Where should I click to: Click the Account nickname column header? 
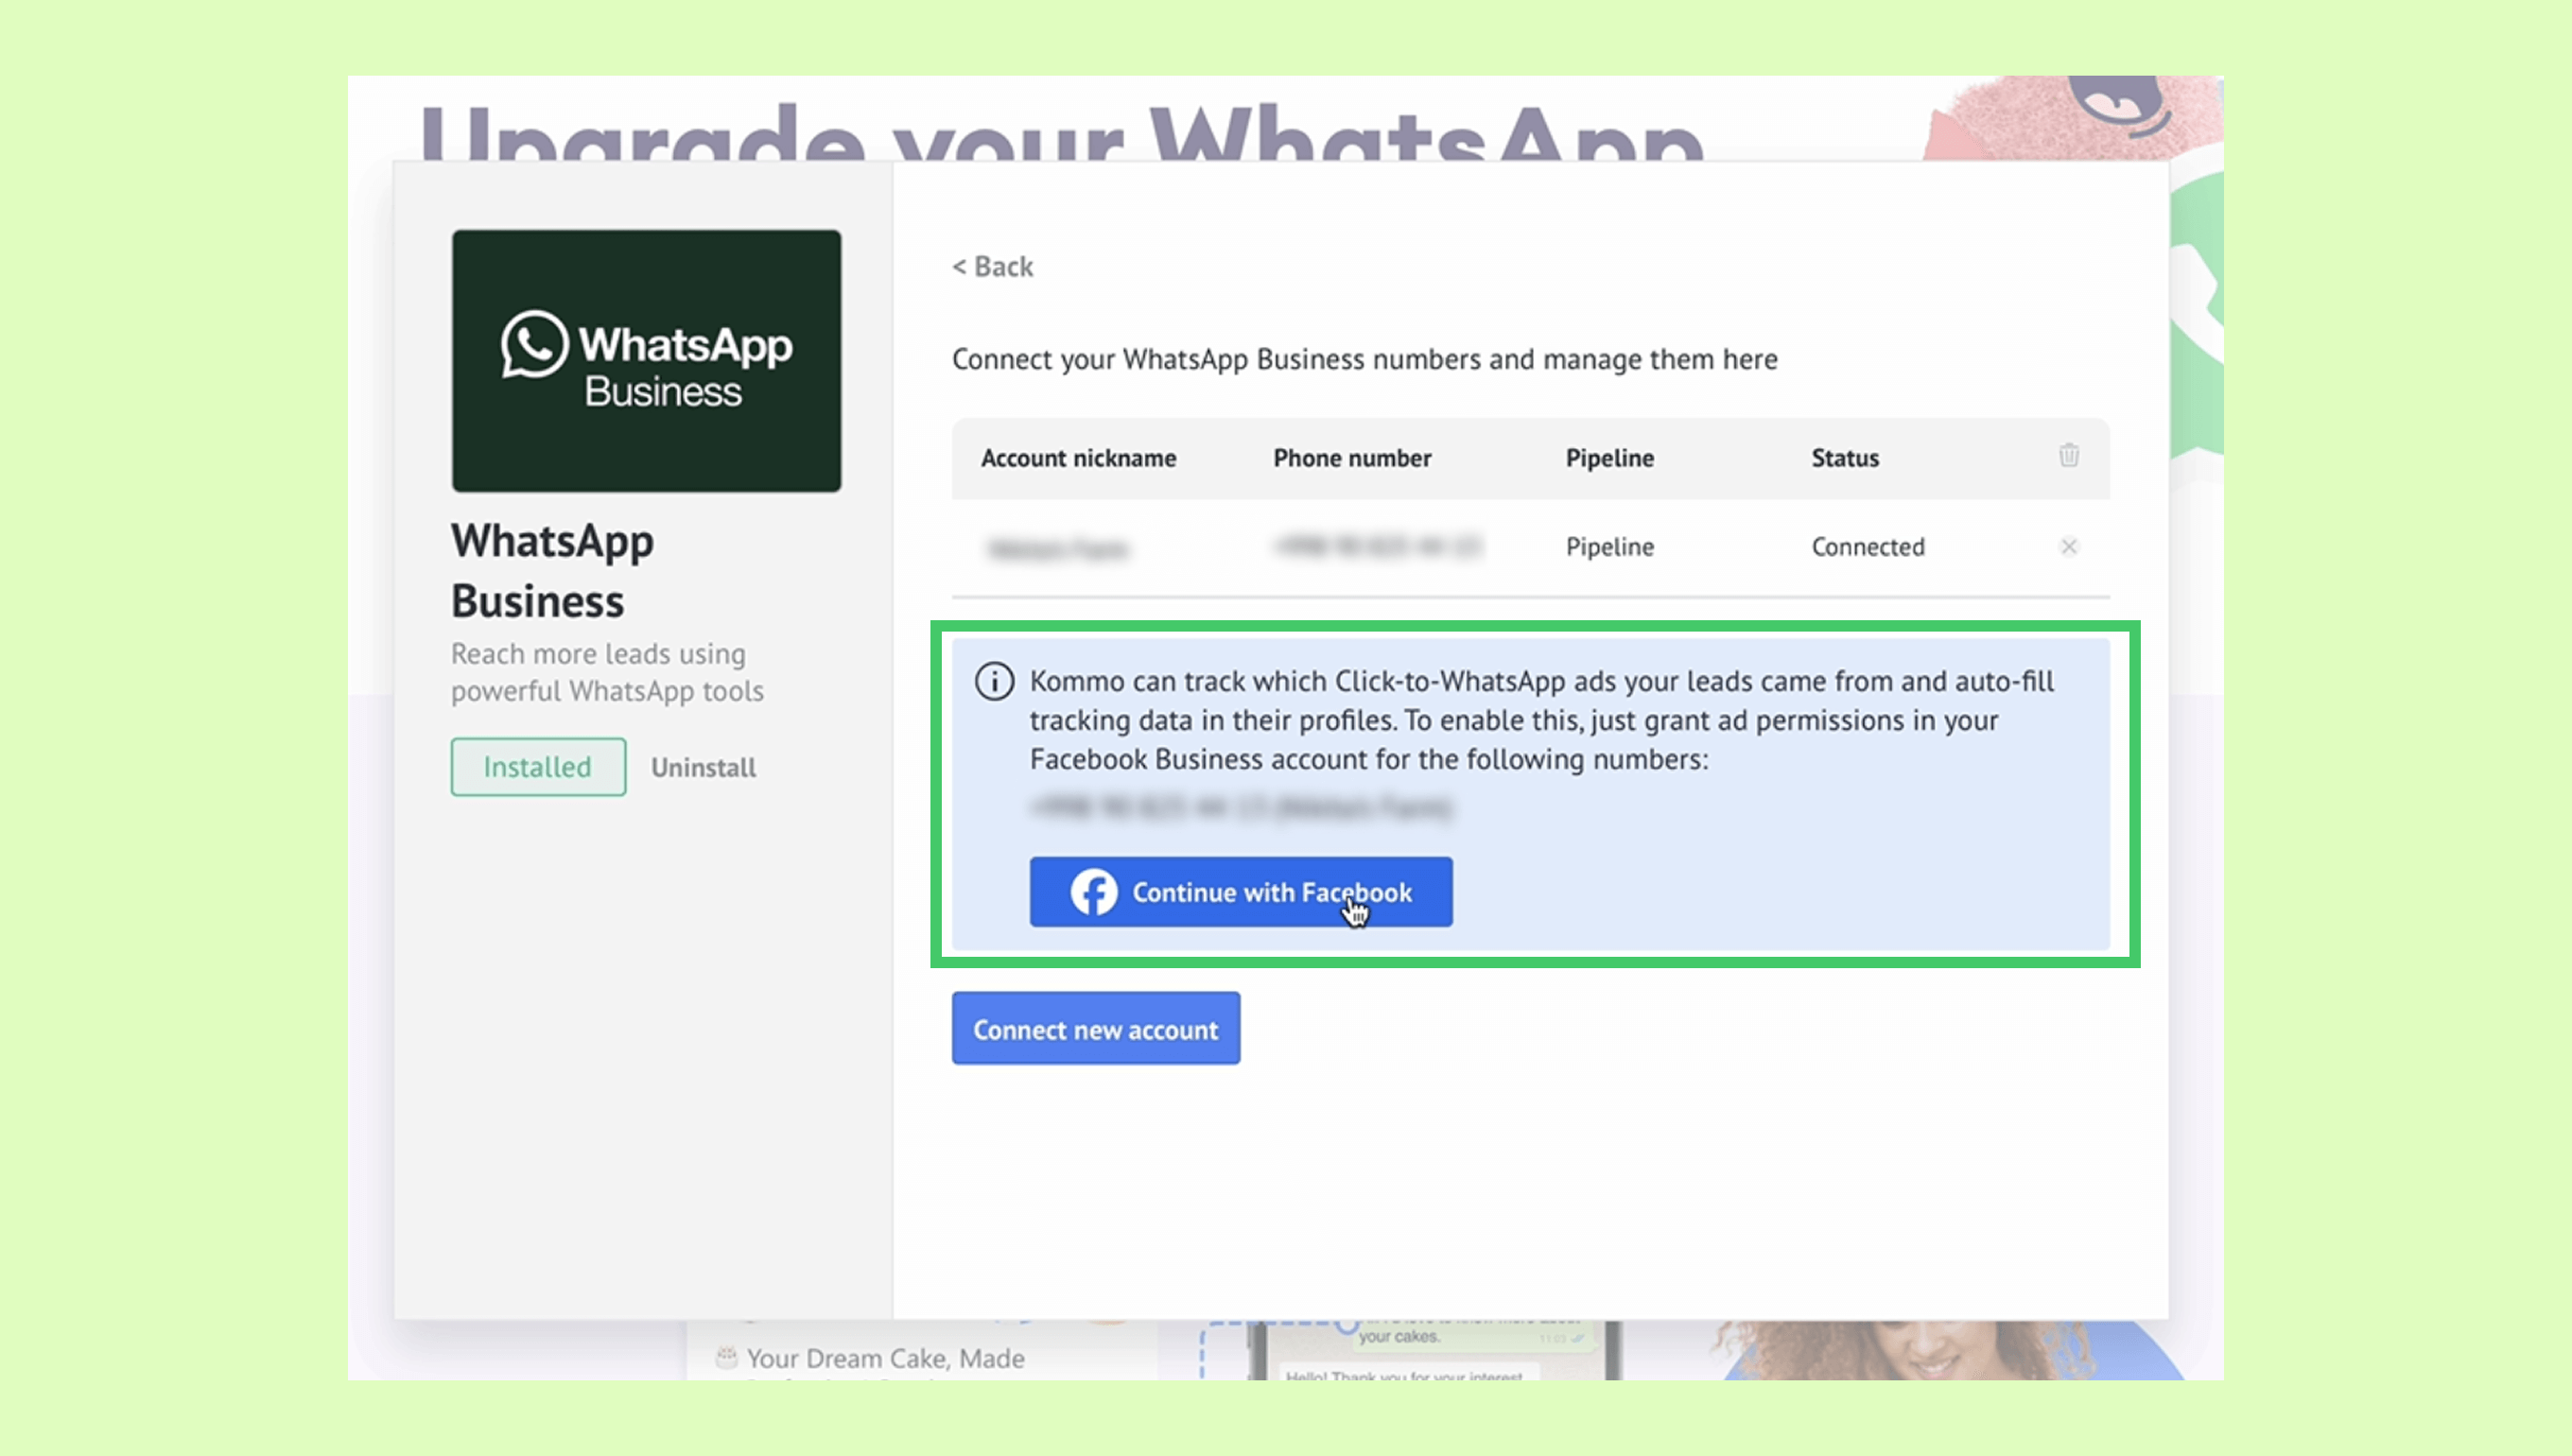click(x=1078, y=458)
